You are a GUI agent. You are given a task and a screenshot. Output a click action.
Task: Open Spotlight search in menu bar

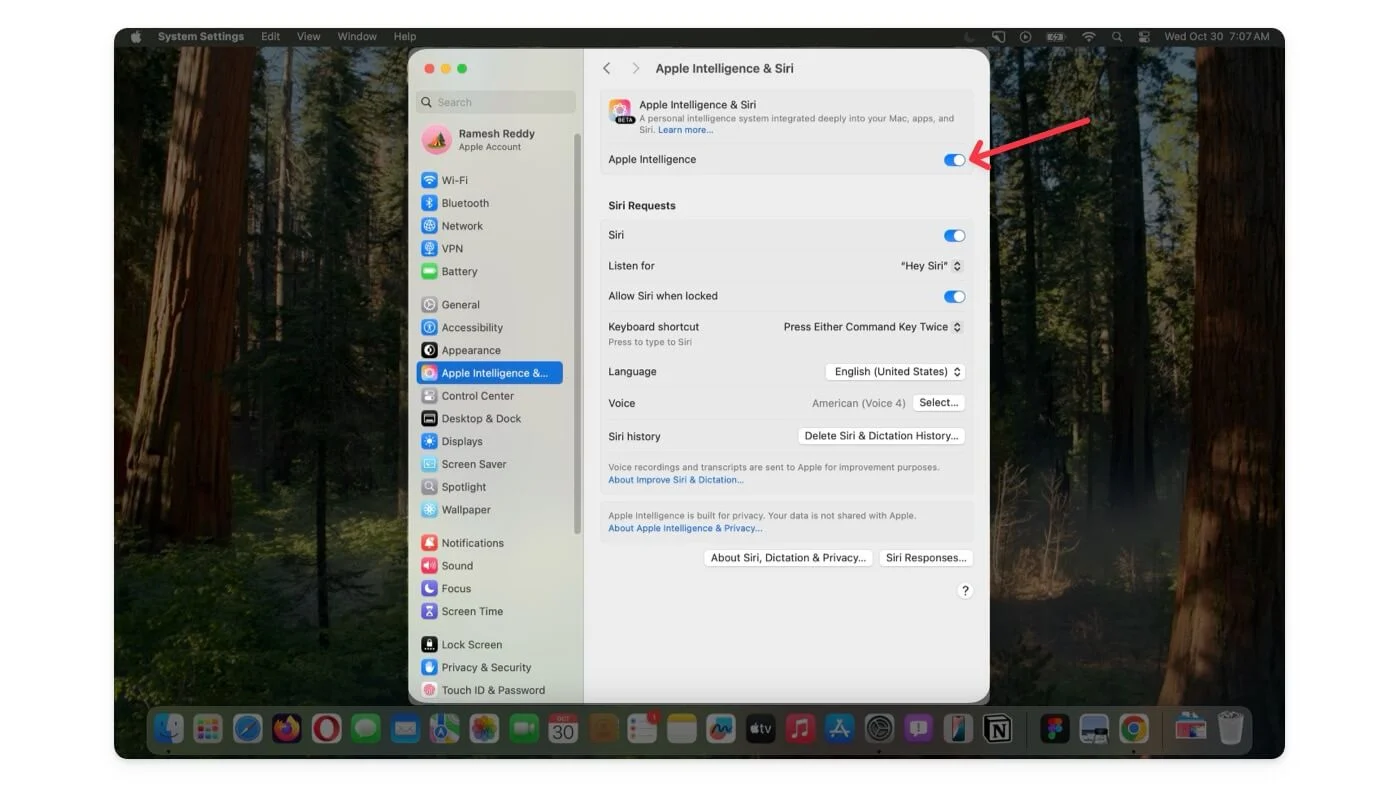(1117, 37)
